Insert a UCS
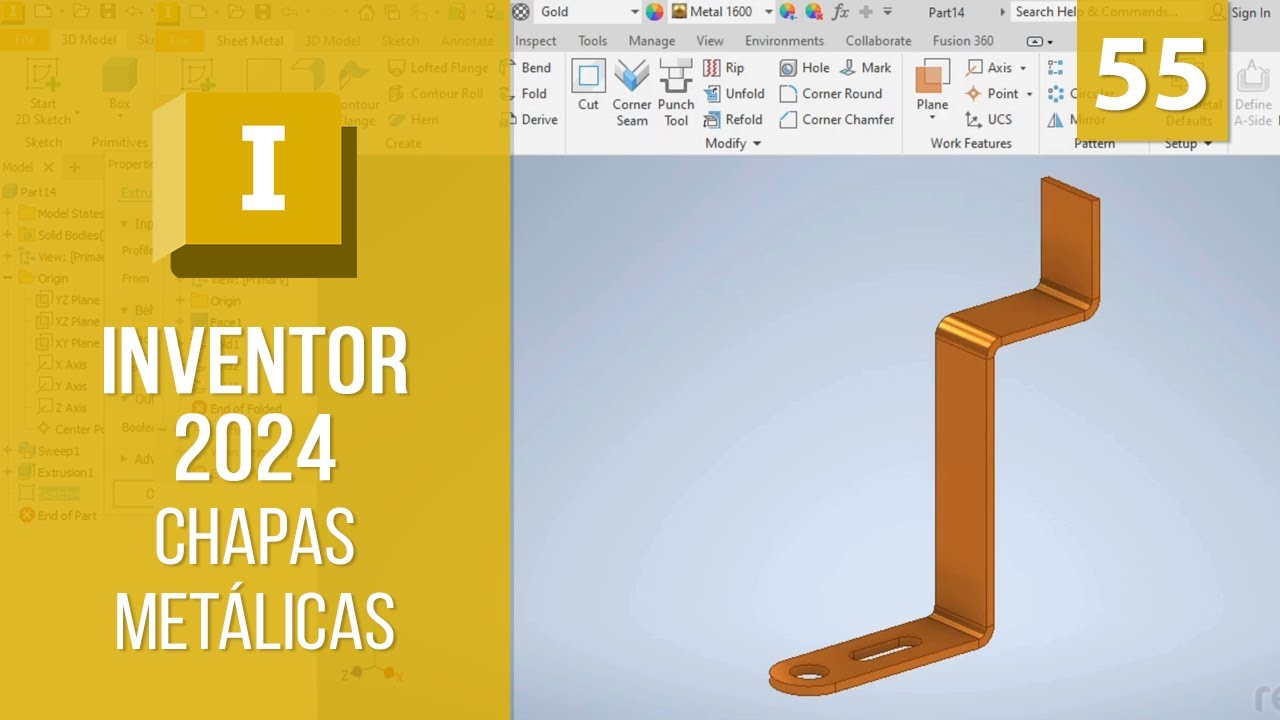 (x=989, y=119)
